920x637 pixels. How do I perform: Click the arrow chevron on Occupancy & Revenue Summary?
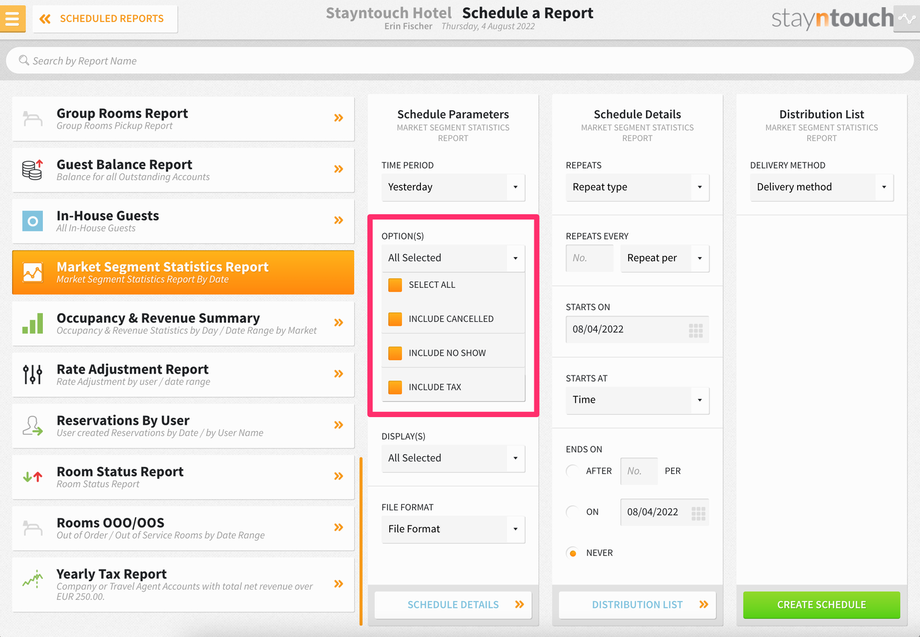click(x=339, y=323)
